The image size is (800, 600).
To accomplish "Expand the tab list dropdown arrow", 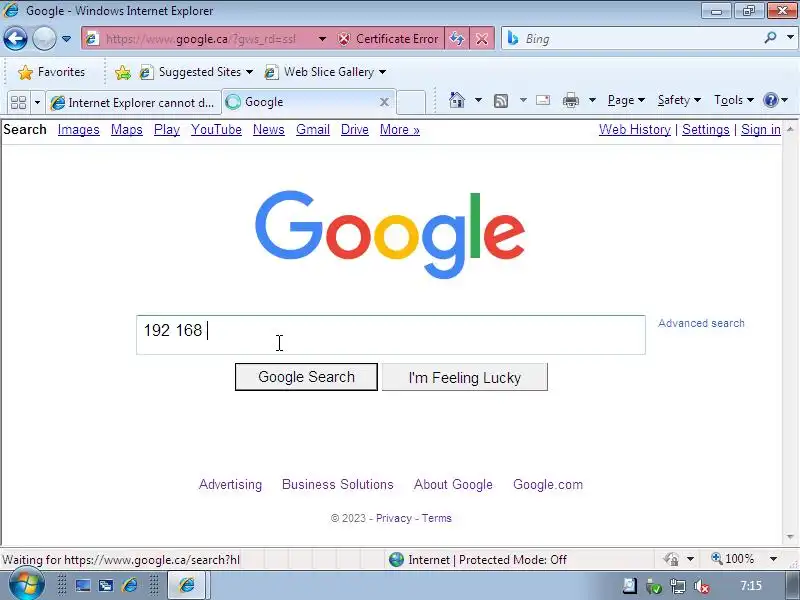I will (37, 103).
